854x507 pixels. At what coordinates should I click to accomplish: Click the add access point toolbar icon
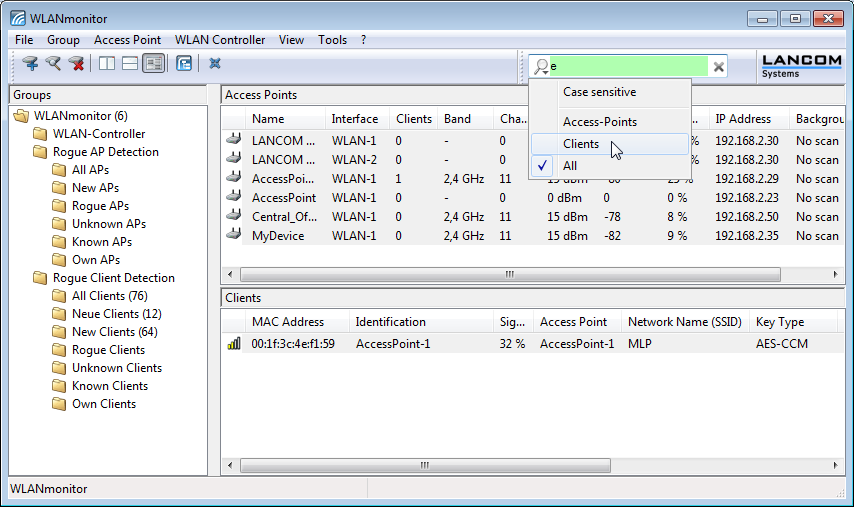[x=30, y=64]
